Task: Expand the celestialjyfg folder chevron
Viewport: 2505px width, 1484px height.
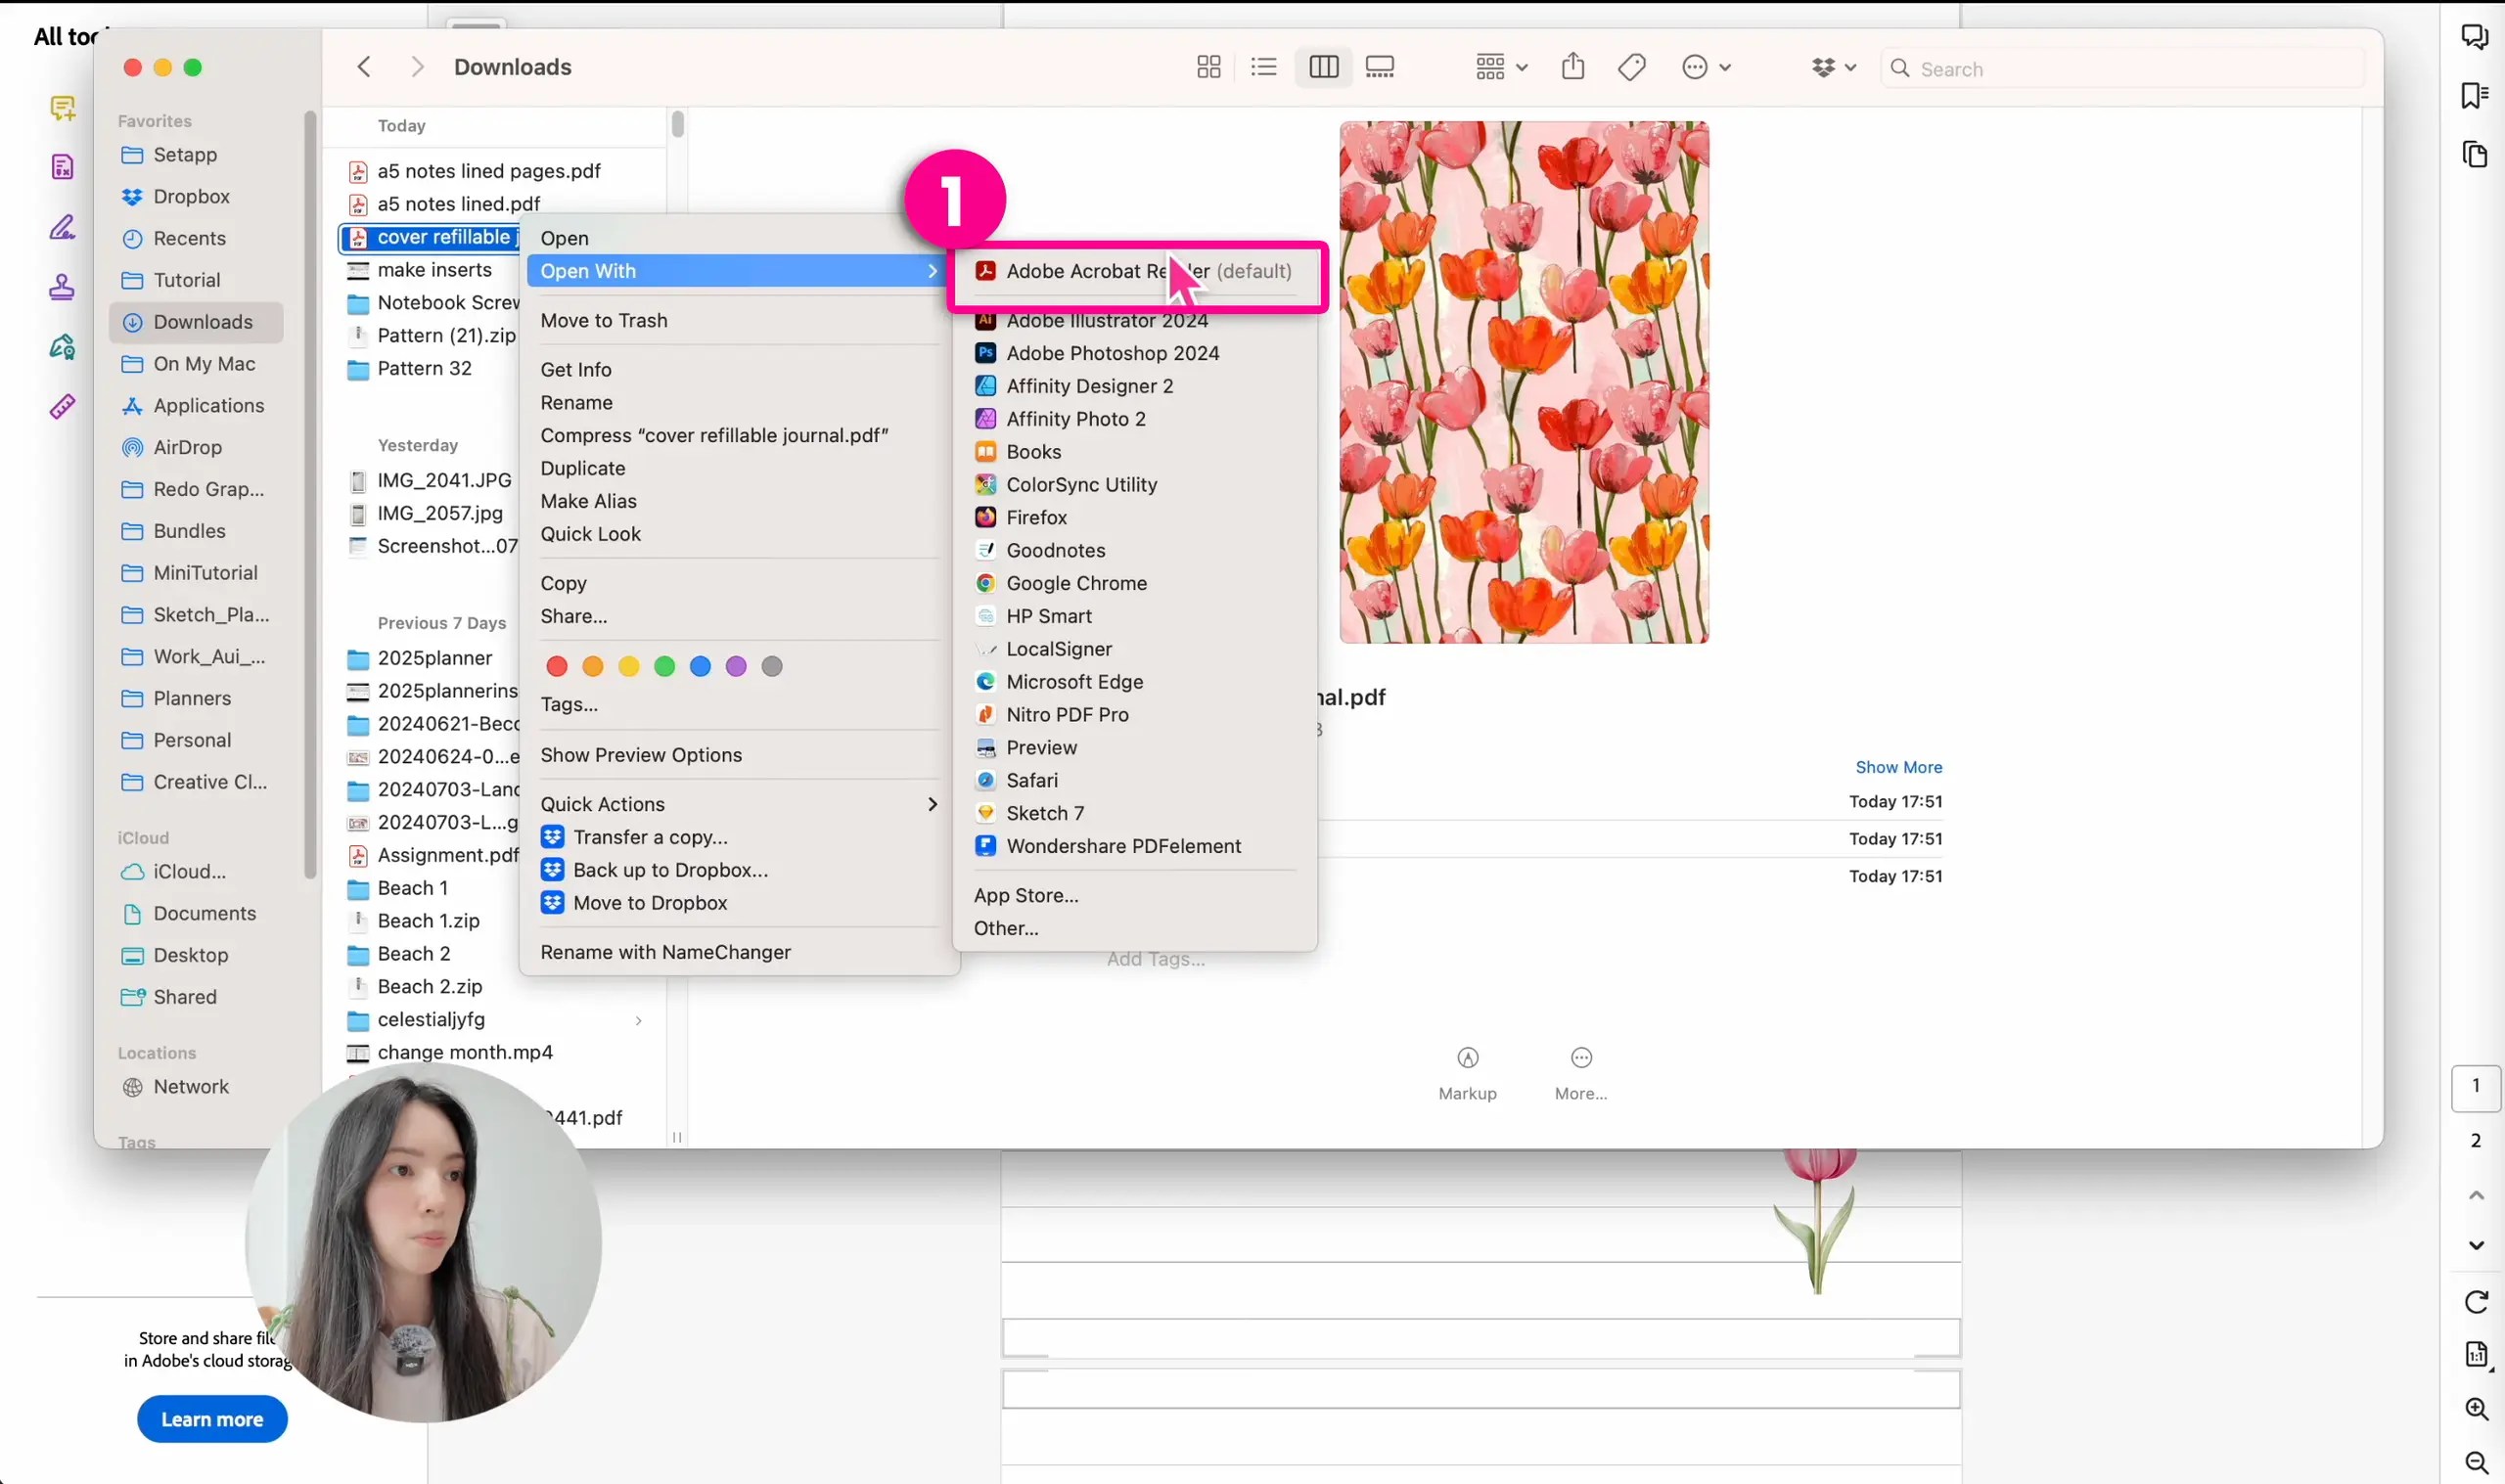Action: coord(638,1020)
